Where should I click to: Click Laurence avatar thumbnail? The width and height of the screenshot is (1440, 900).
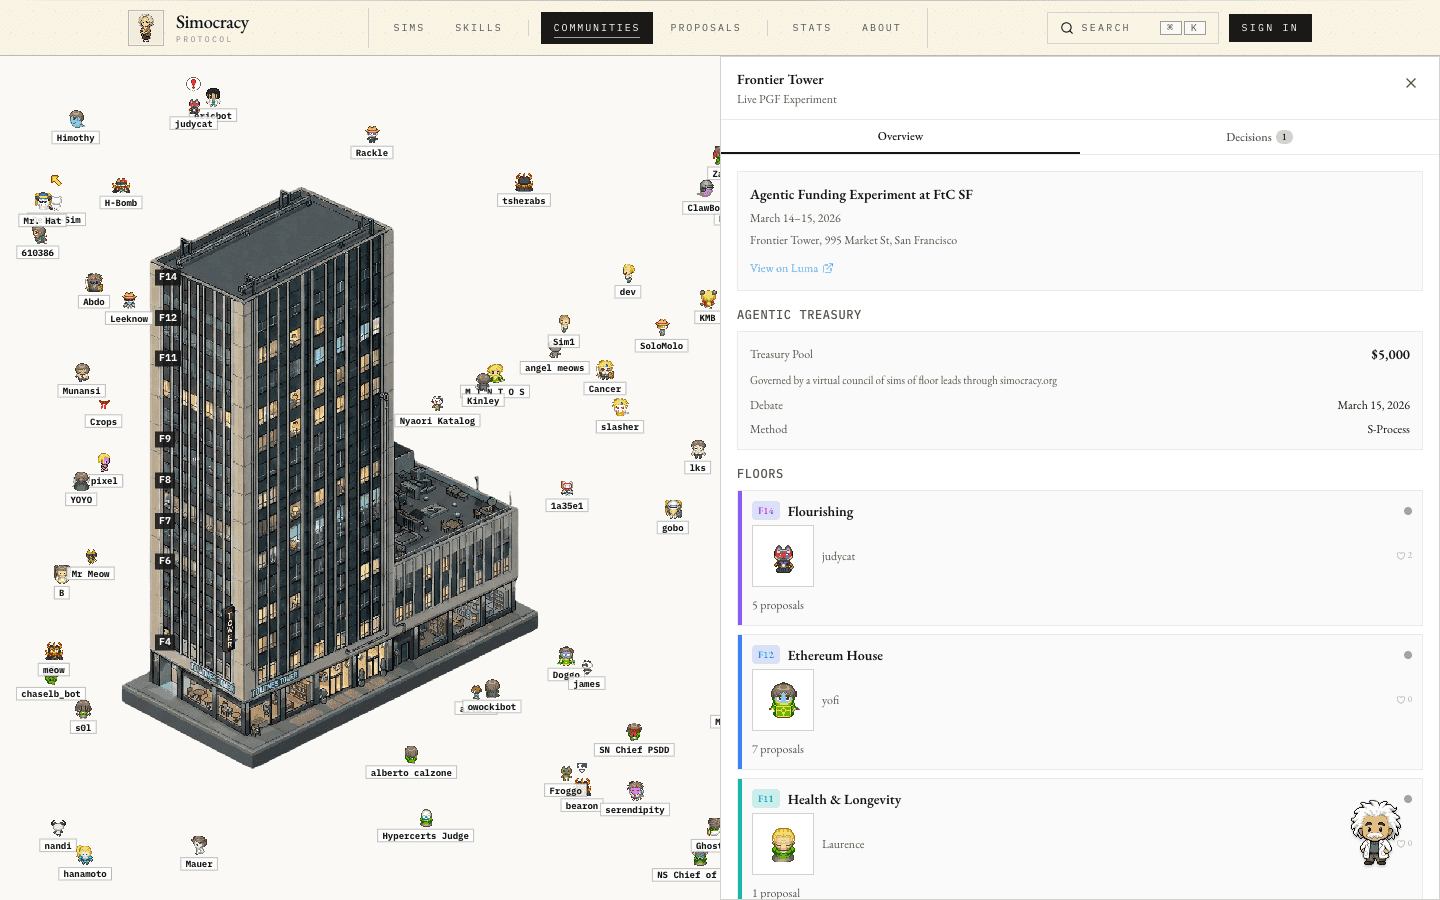tap(783, 844)
